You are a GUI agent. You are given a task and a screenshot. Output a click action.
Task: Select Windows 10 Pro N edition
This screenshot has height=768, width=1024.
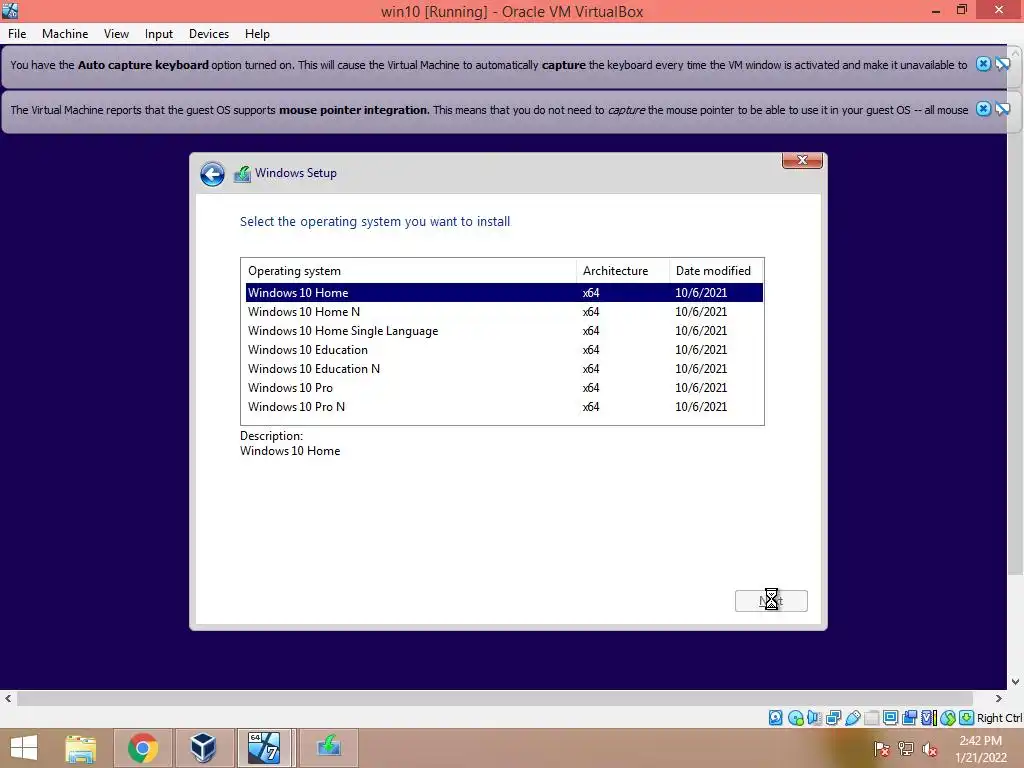504,406
